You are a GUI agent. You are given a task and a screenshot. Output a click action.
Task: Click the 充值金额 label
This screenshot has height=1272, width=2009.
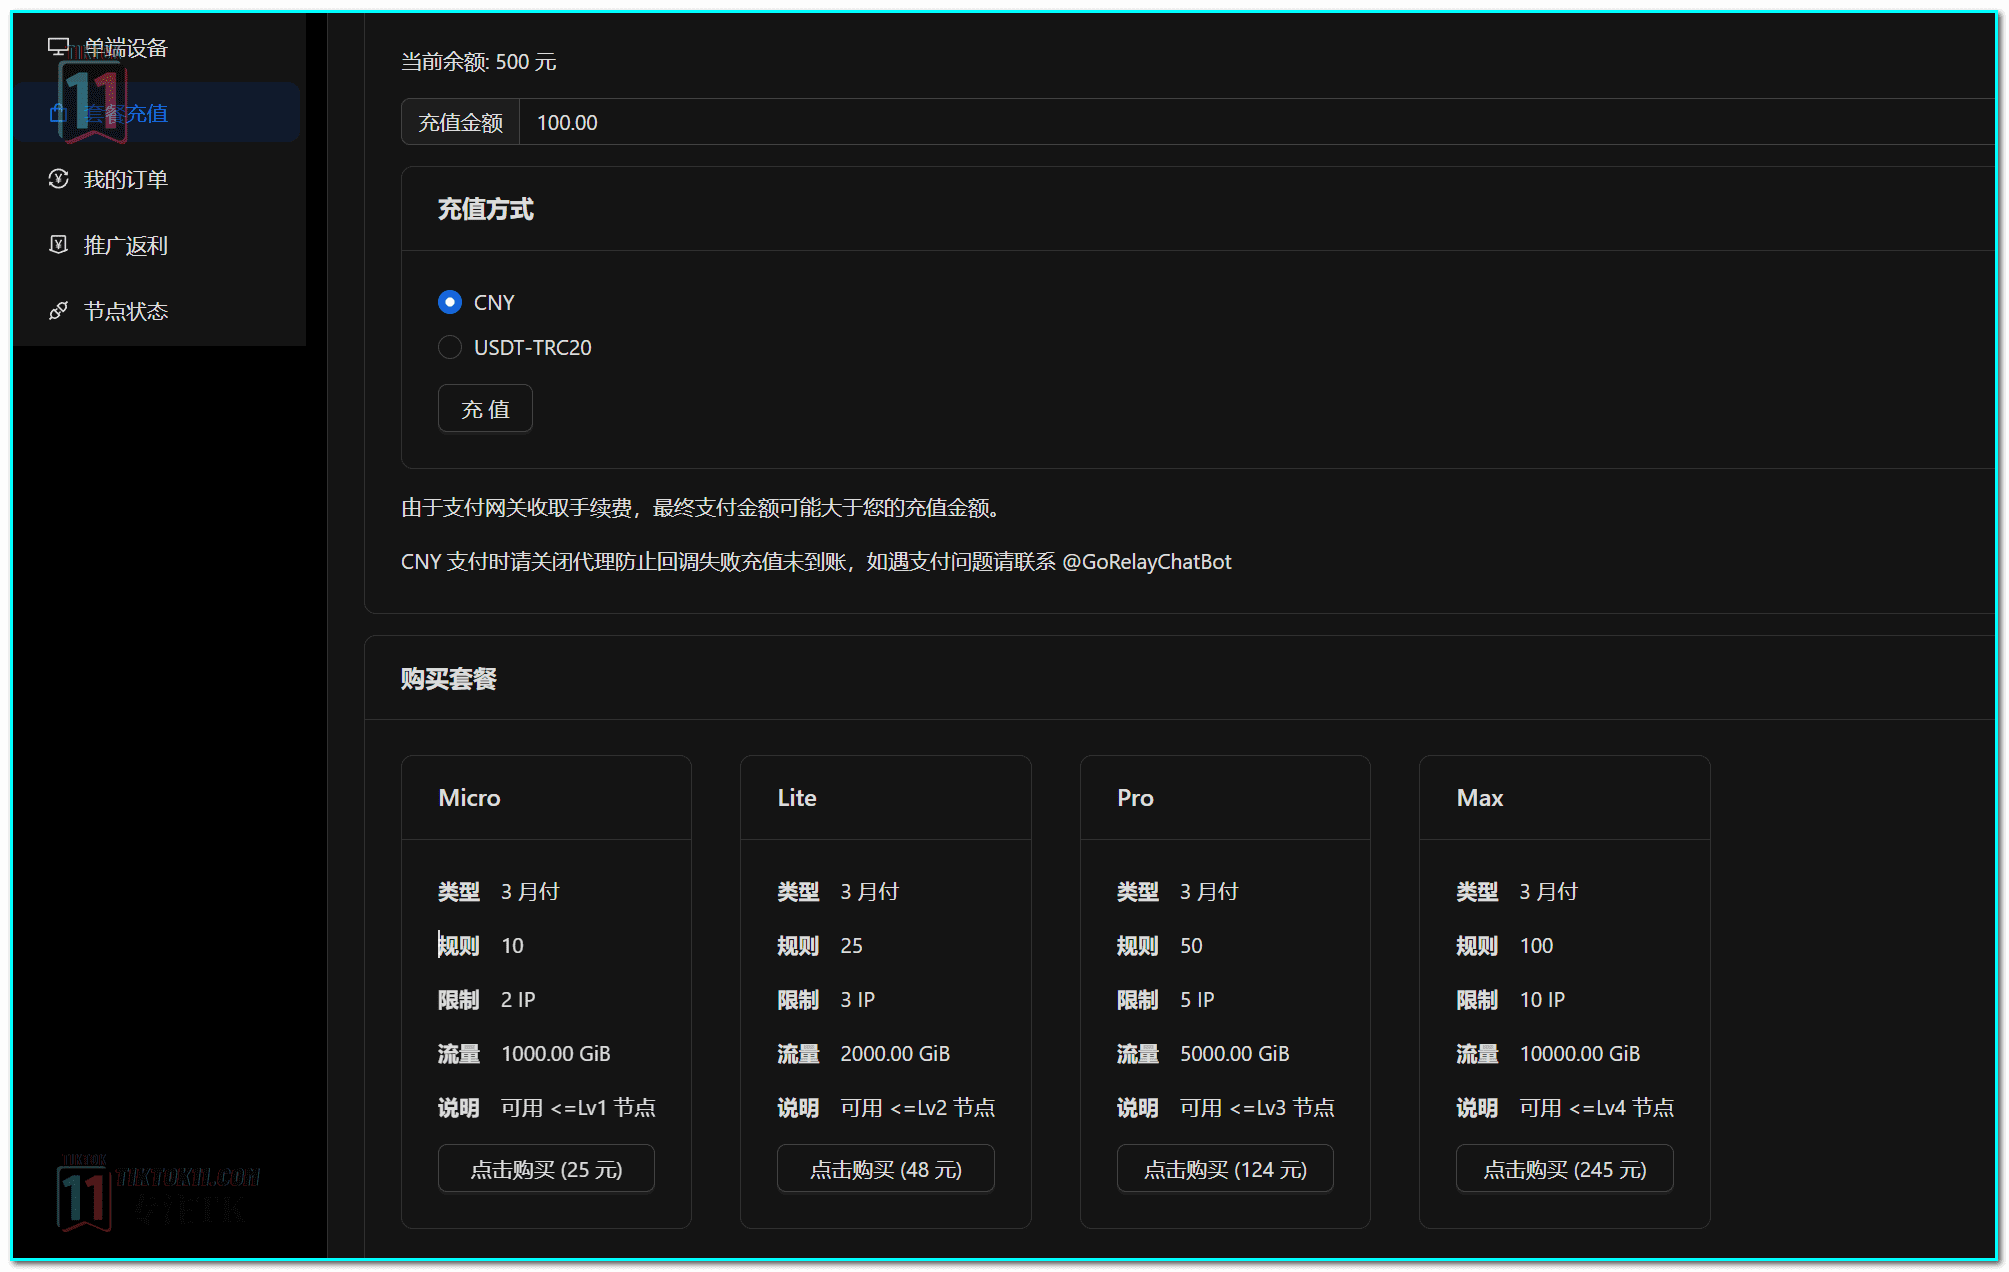click(461, 122)
